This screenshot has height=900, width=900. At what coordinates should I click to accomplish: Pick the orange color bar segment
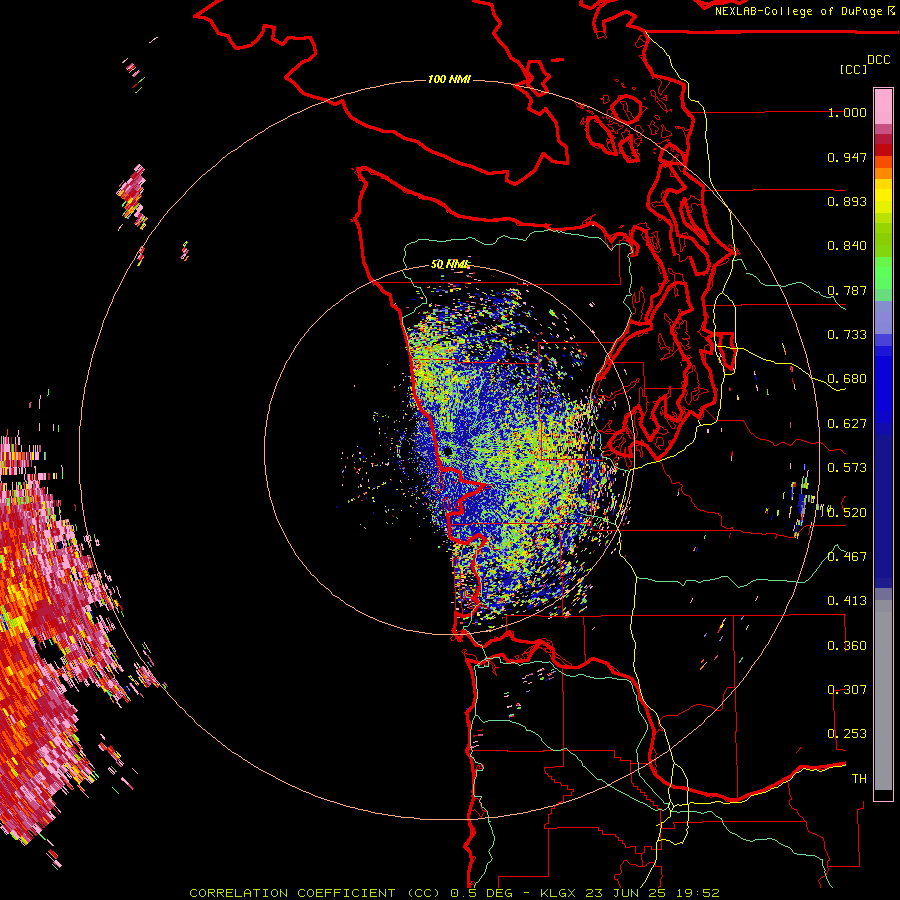pos(883,173)
